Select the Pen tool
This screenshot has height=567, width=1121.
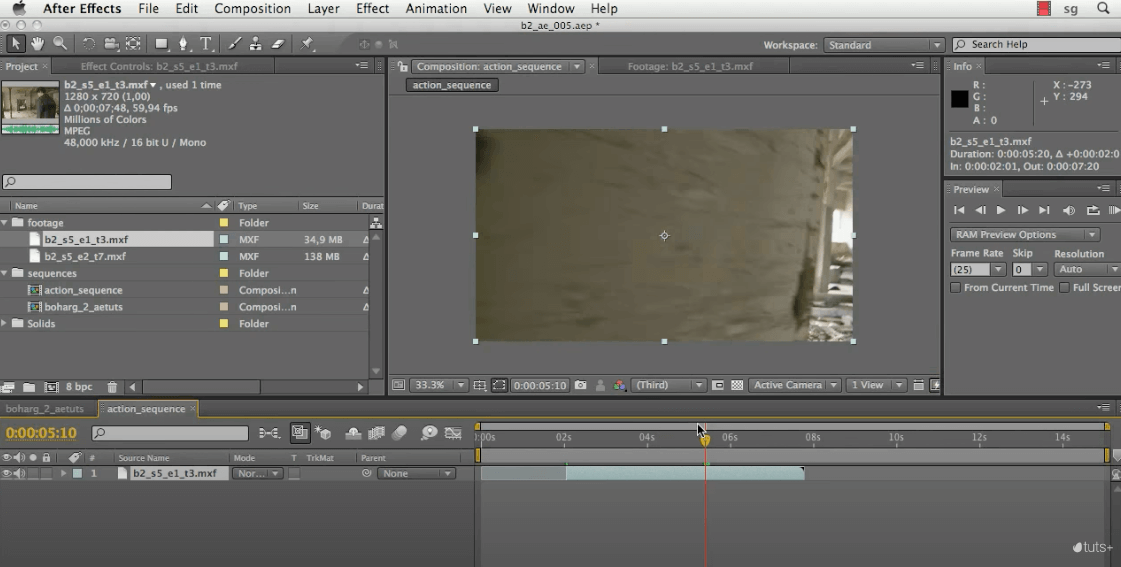[x=183, y=44]
